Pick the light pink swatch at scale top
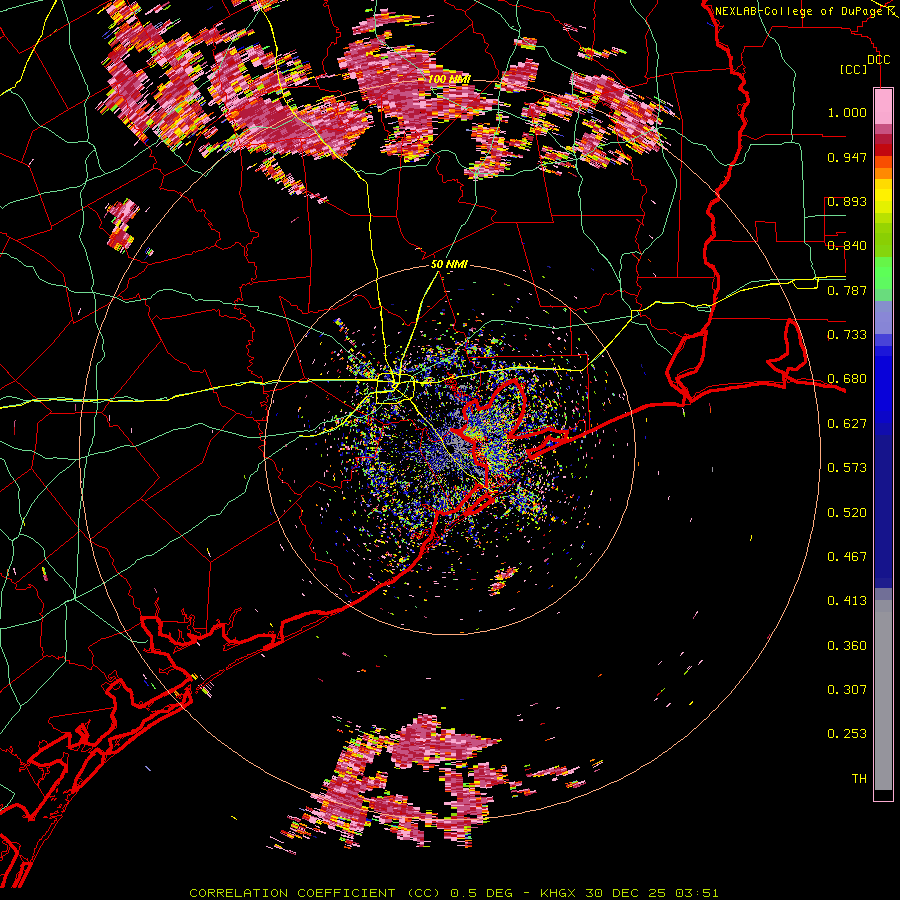 [x=883, y=106]
